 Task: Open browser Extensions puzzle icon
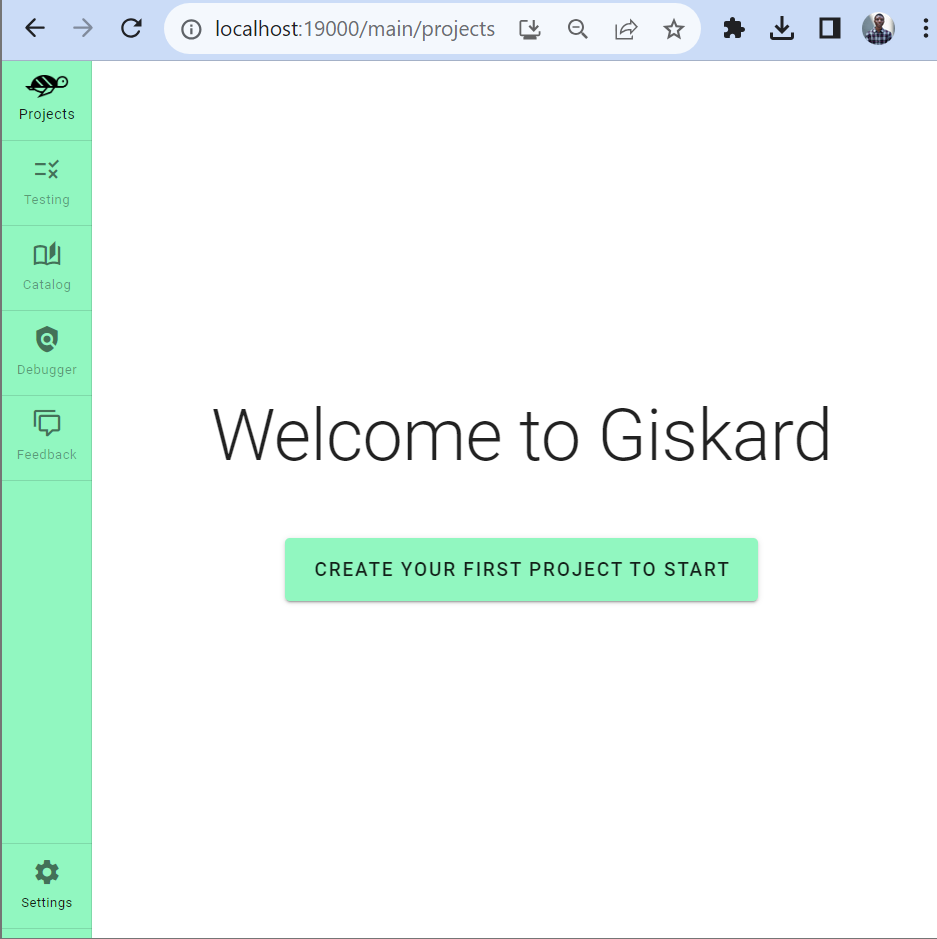pyautogui.click(x=733, y=28)
